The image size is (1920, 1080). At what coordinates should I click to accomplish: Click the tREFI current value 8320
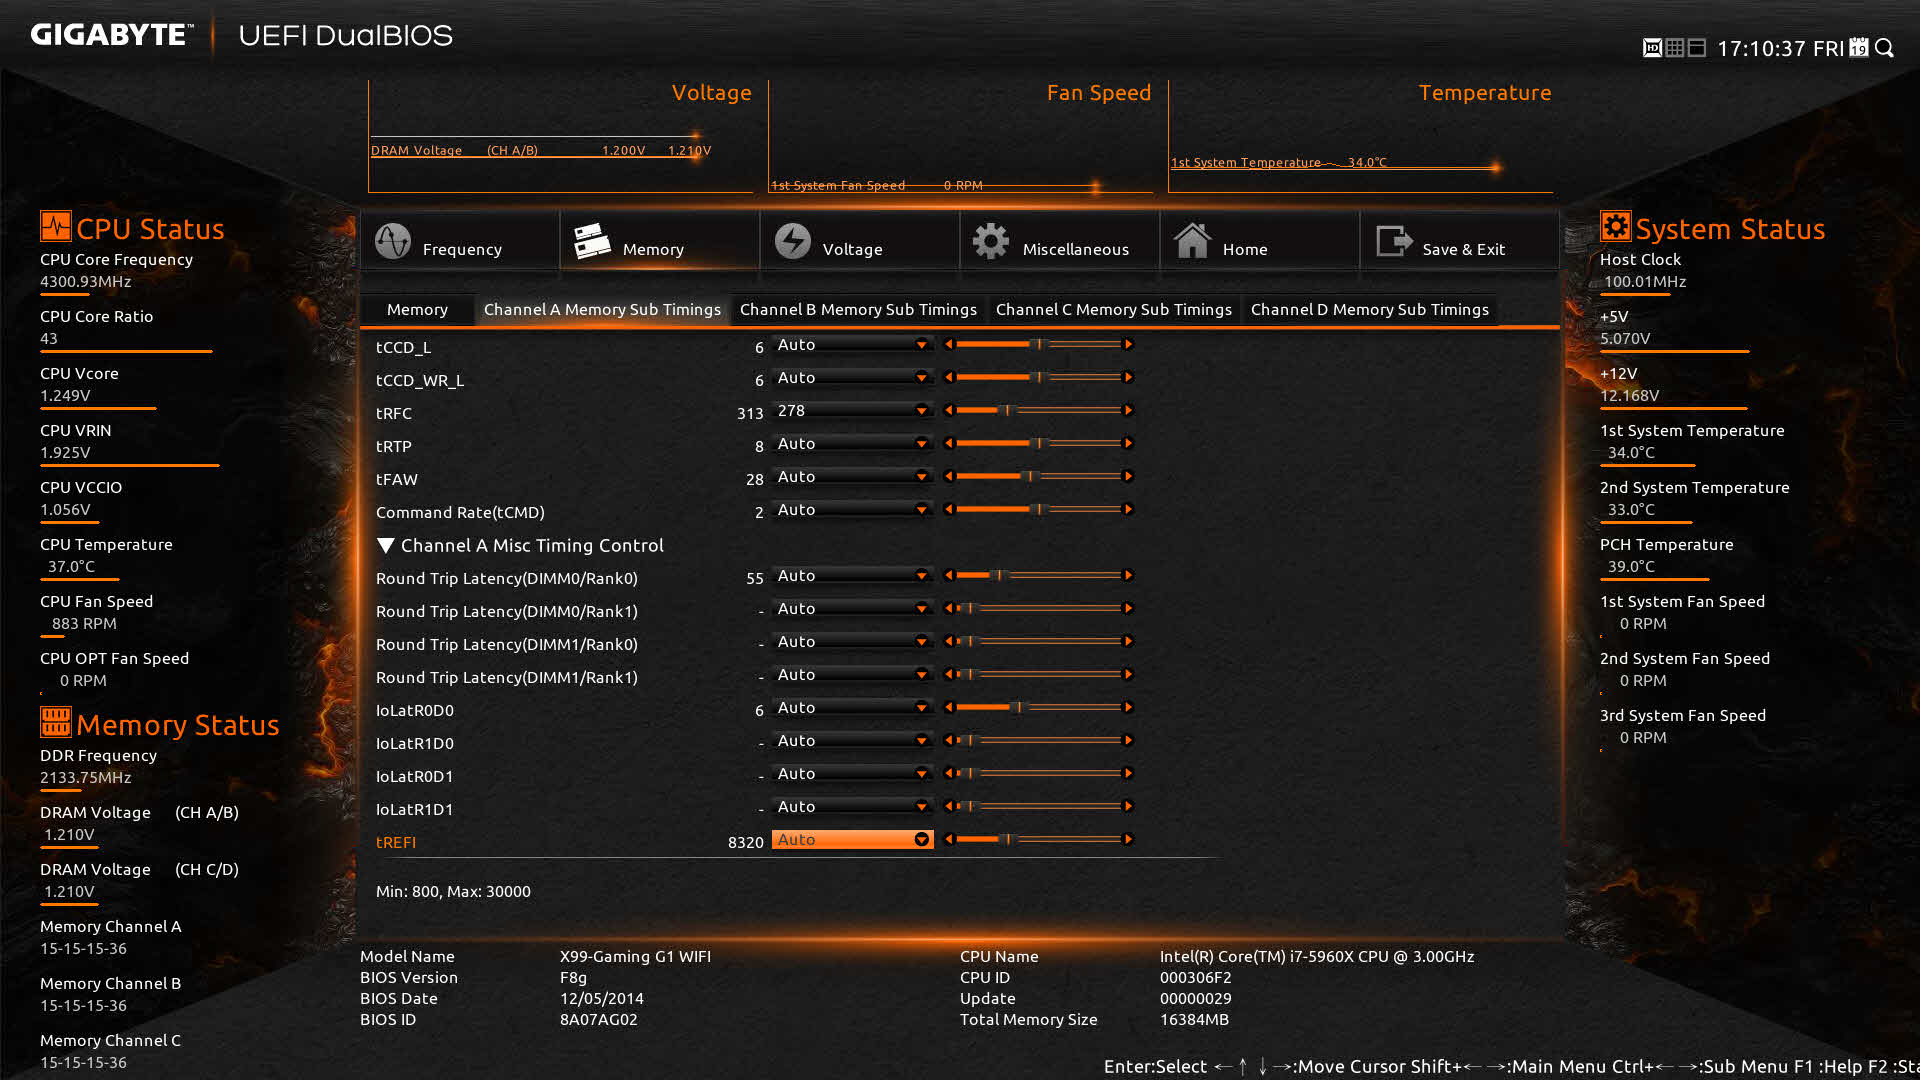746,843
